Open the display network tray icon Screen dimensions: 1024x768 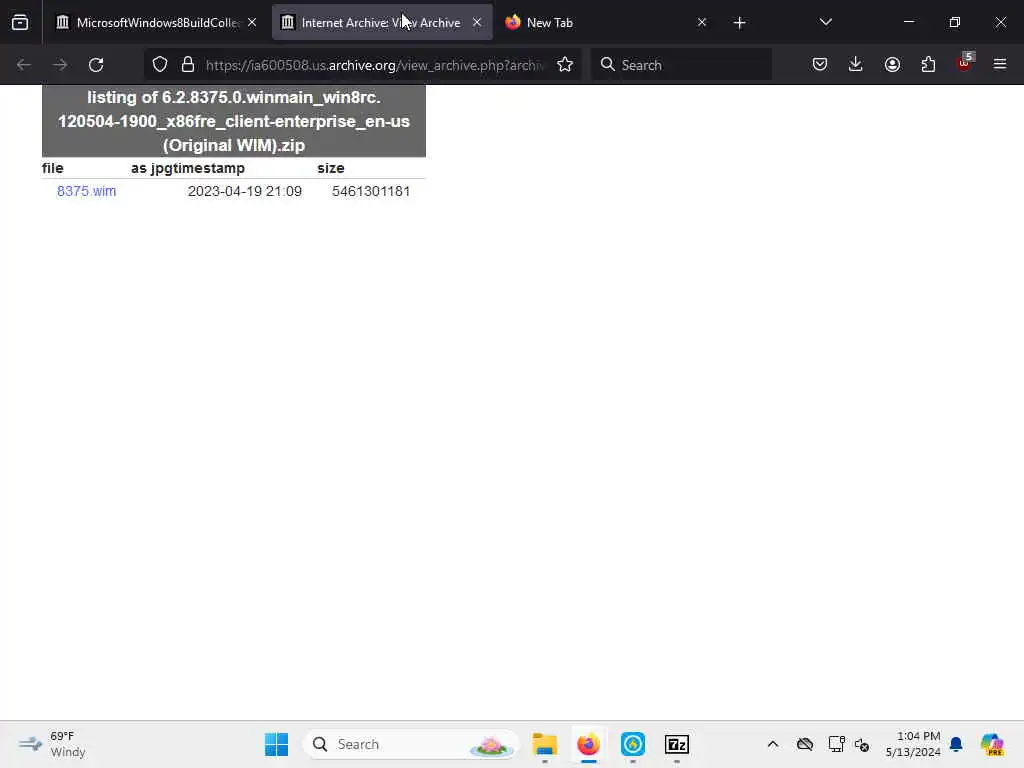(836, 744)
